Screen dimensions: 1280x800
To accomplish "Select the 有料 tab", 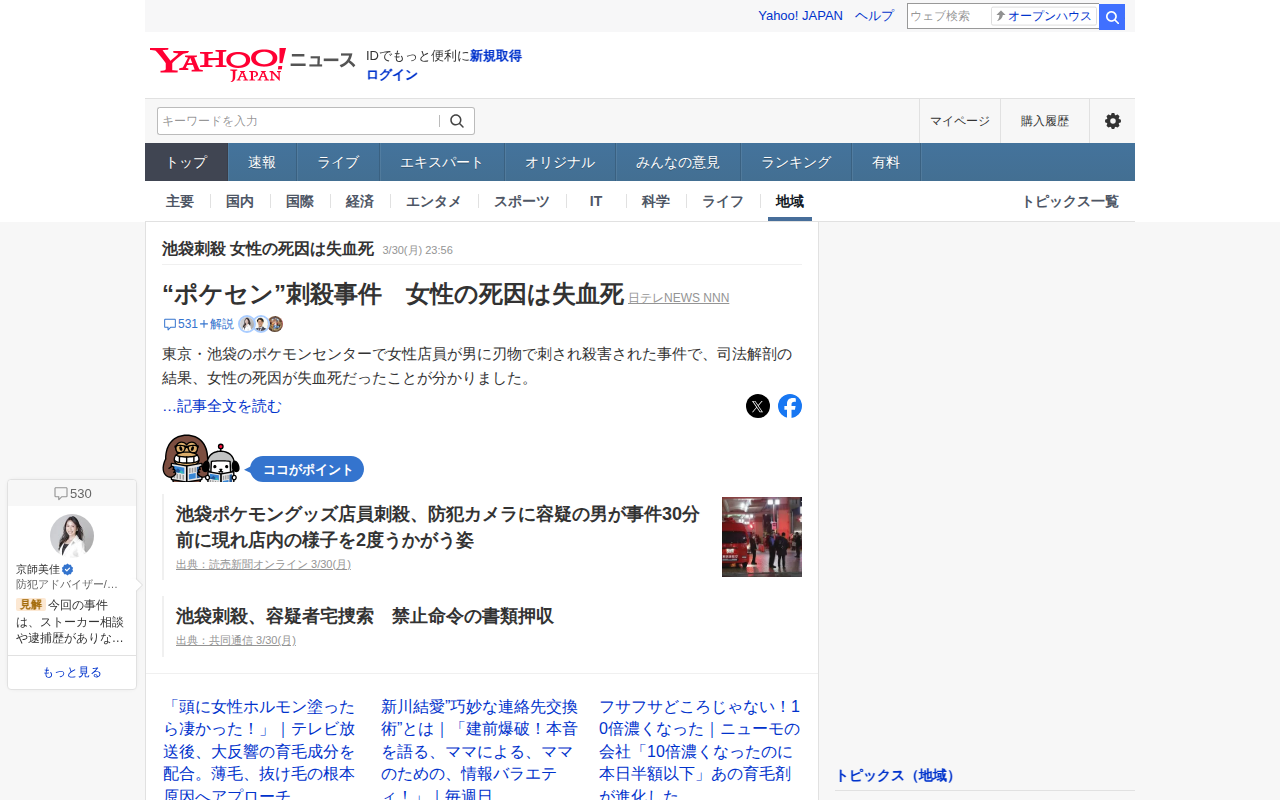I will [x=886, y=162].
